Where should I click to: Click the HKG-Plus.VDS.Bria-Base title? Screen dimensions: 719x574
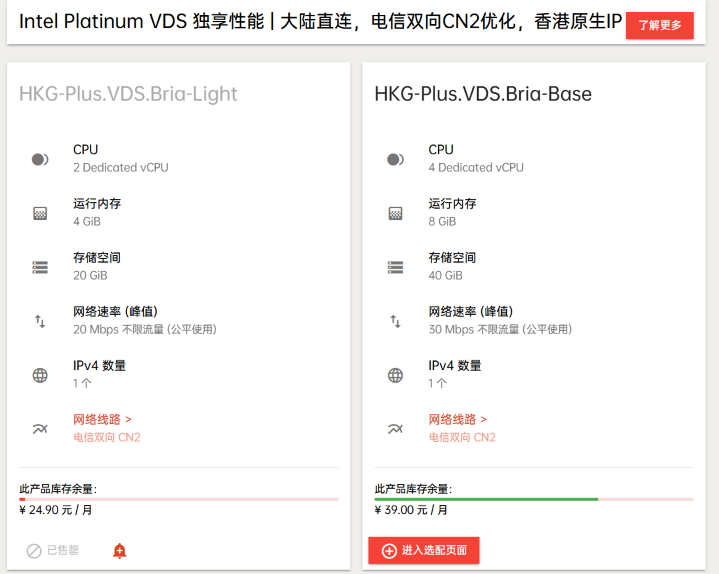[483, 94]
